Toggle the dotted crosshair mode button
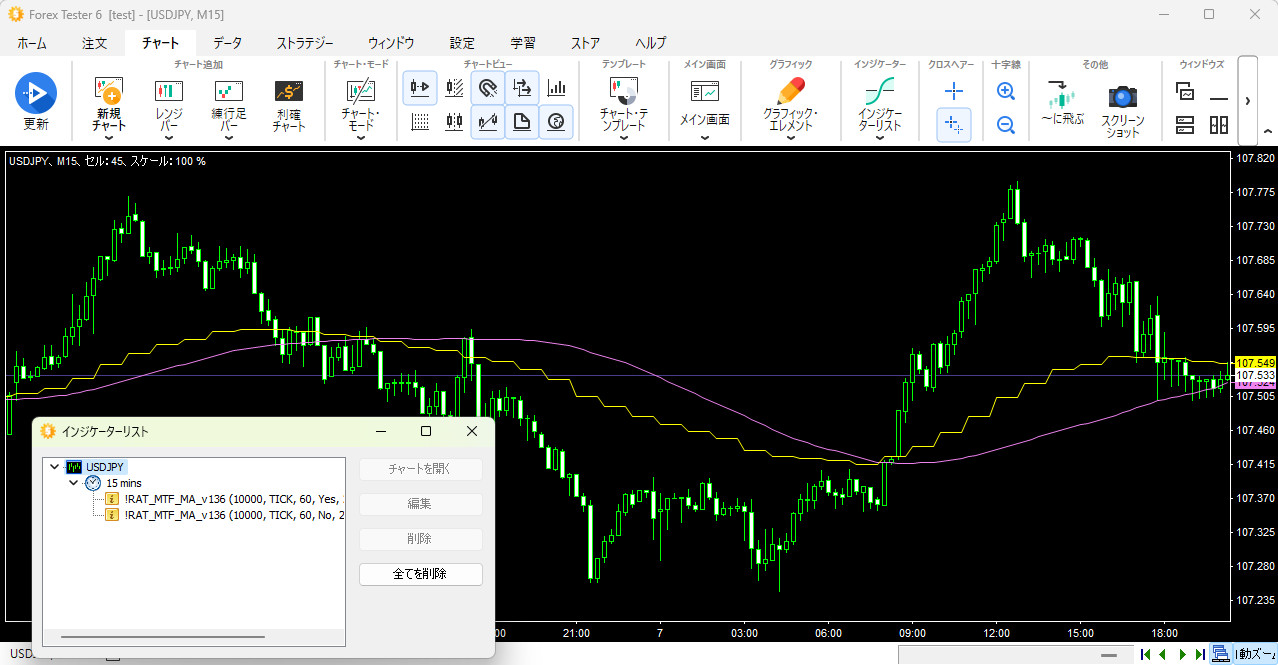Screen dimensions: 1278x665 [x=954, y=125]
